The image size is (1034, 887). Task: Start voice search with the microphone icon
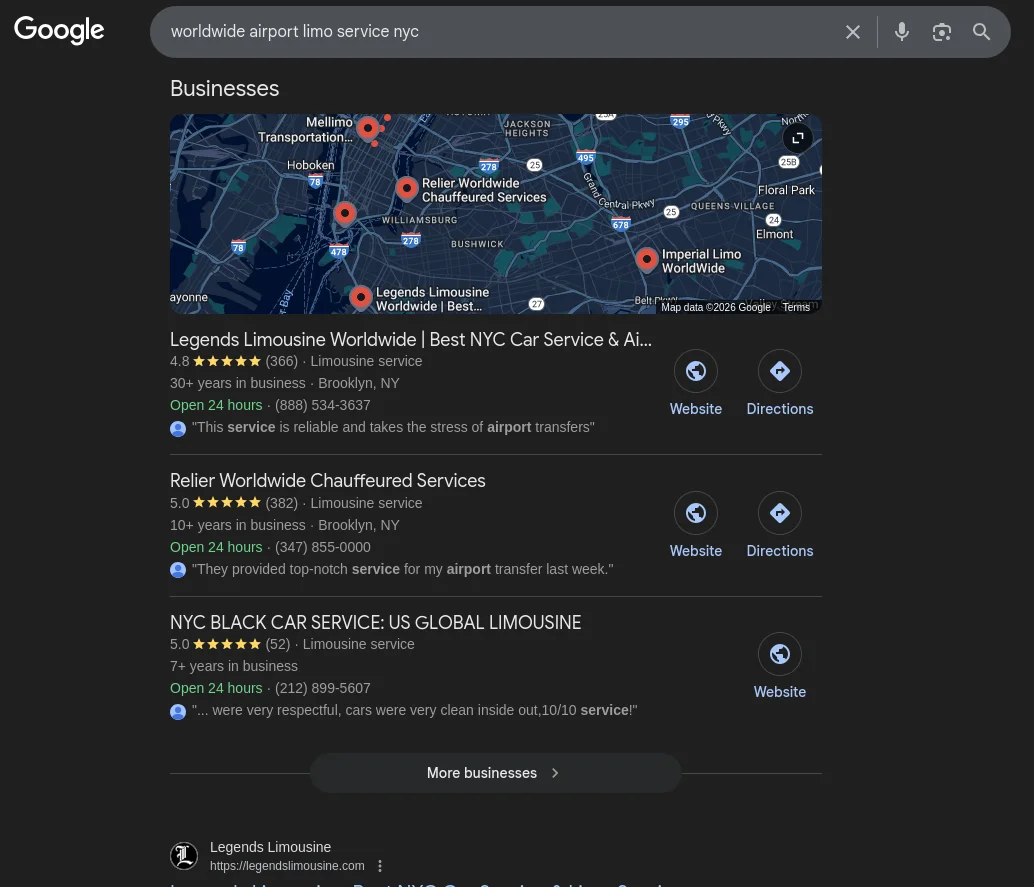[x=901, y=32]
